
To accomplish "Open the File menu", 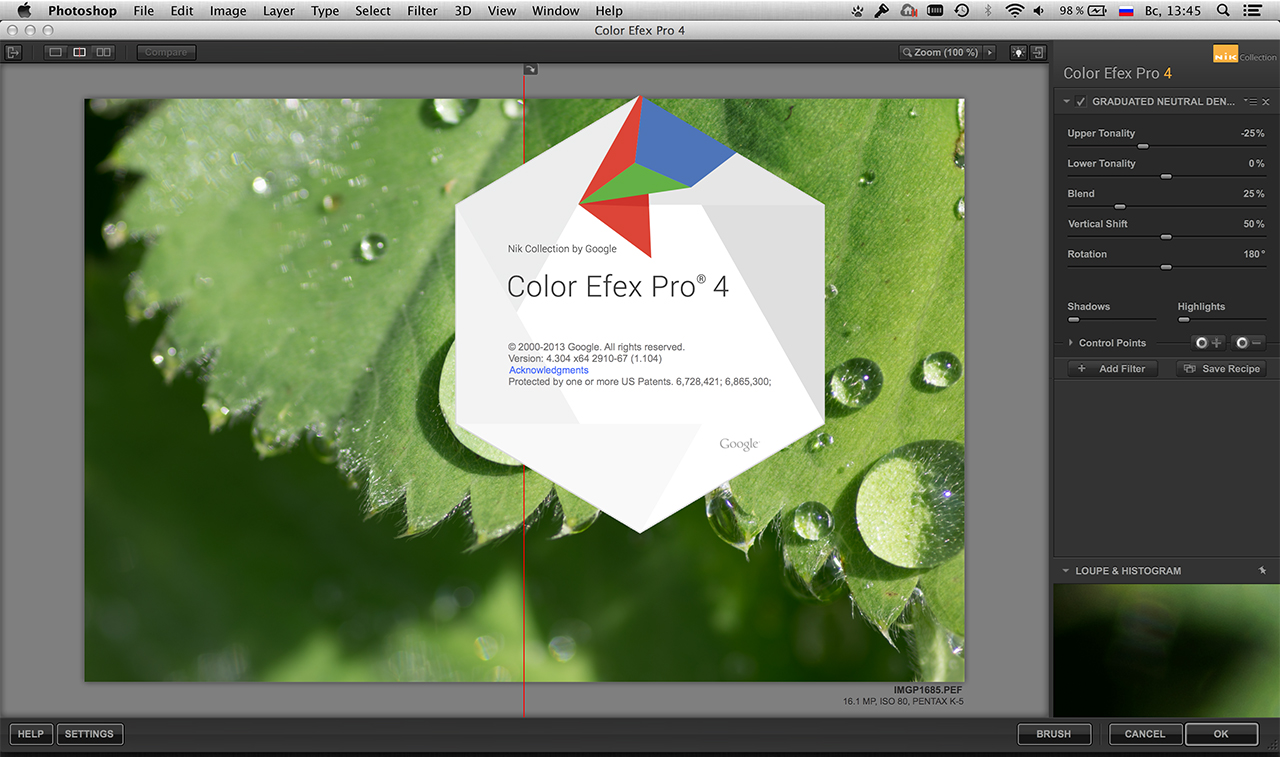I will pos(144,11).
